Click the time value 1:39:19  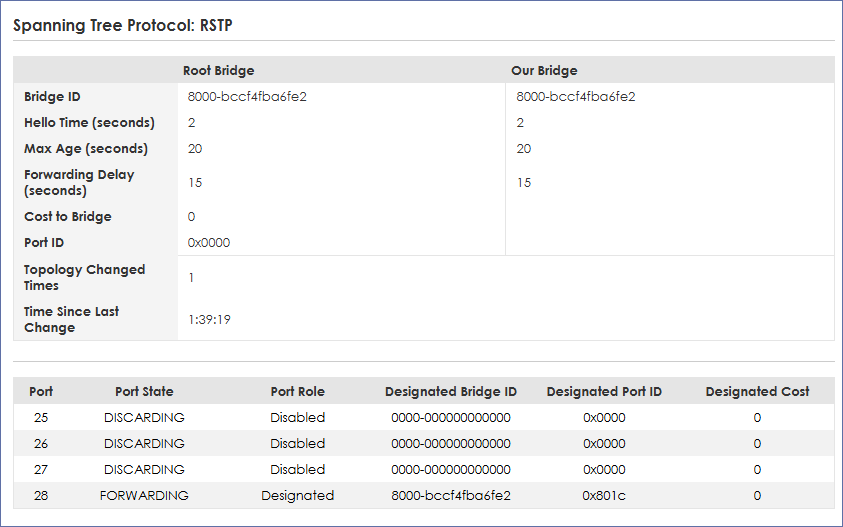[x=210, y=320]
